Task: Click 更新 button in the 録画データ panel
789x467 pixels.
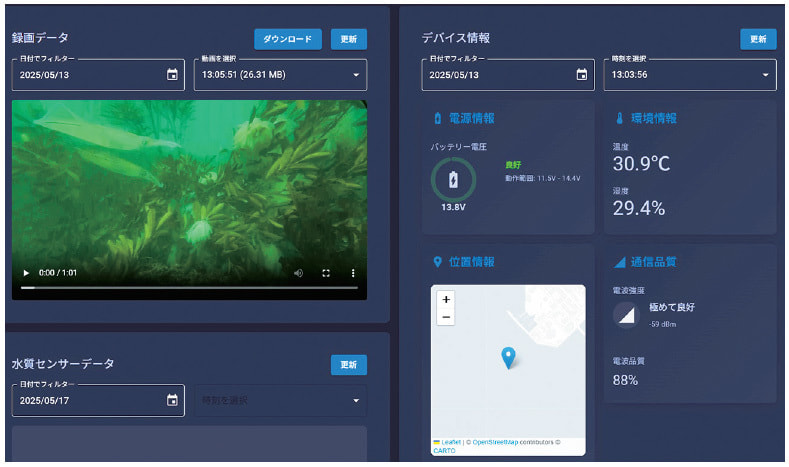Action: click(x=348, y=39)
